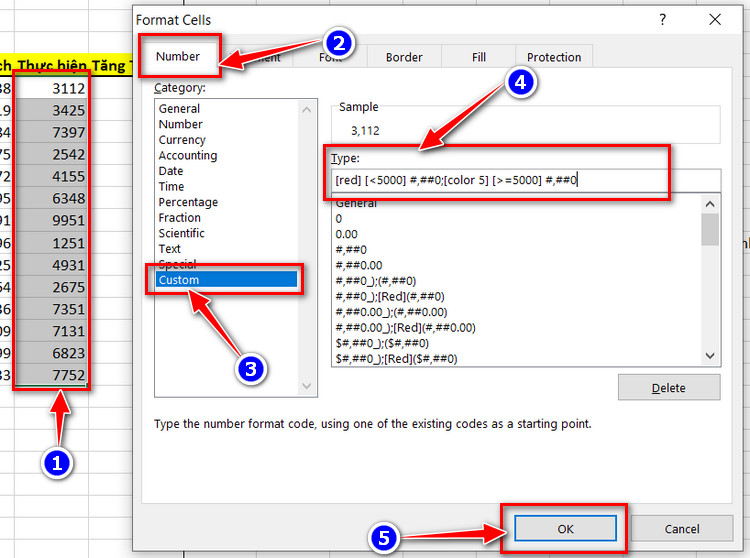Click the Category list scroll down arrow
This screenshot has height=558, width=750.
[307, 385]
